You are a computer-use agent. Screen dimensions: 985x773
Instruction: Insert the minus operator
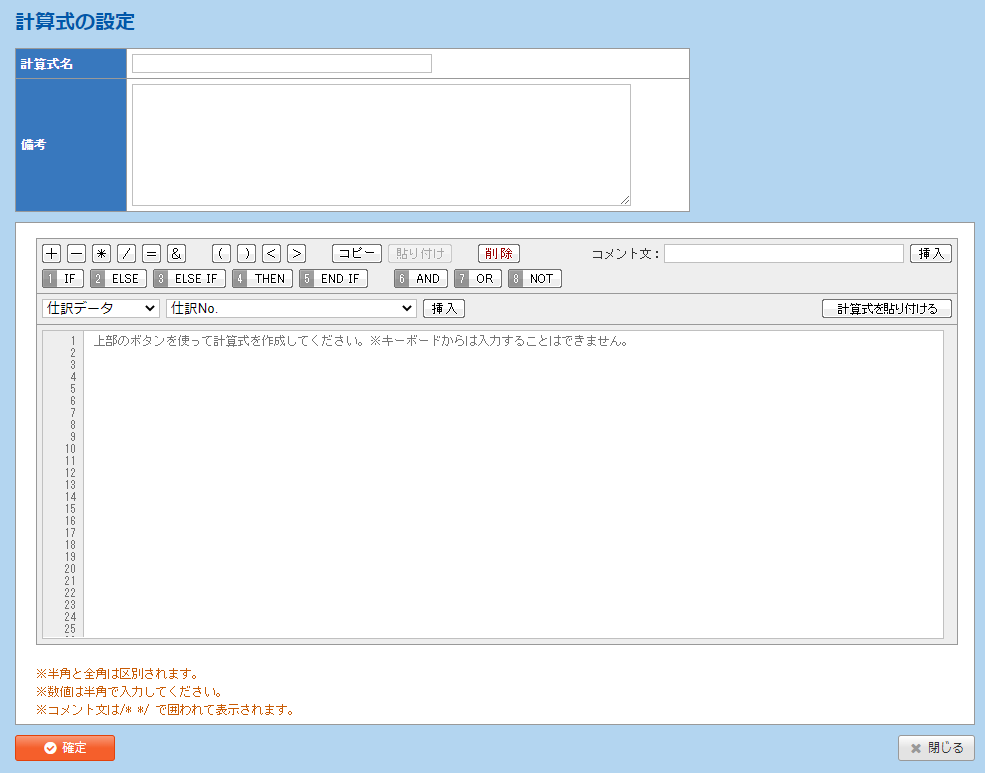click(77, 253)
